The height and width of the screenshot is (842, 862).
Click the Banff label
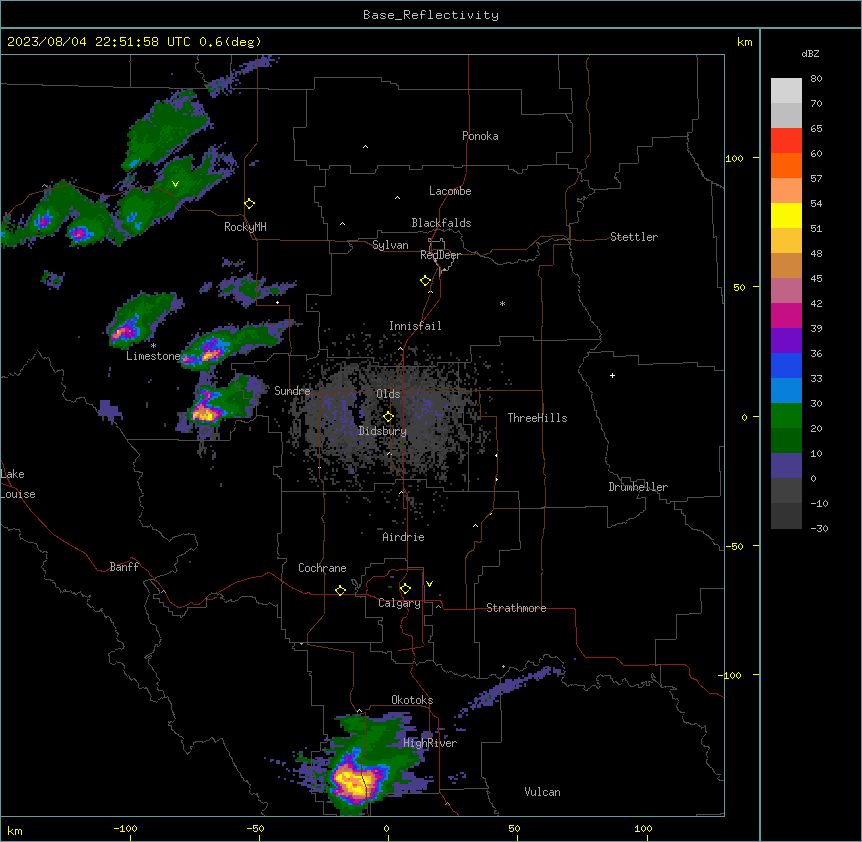click(124, 567)
